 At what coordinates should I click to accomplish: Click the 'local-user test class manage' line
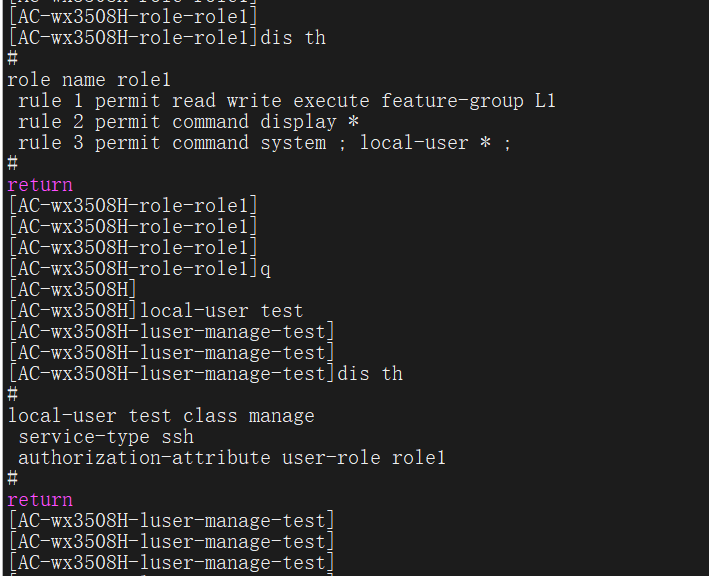[161, 416]
